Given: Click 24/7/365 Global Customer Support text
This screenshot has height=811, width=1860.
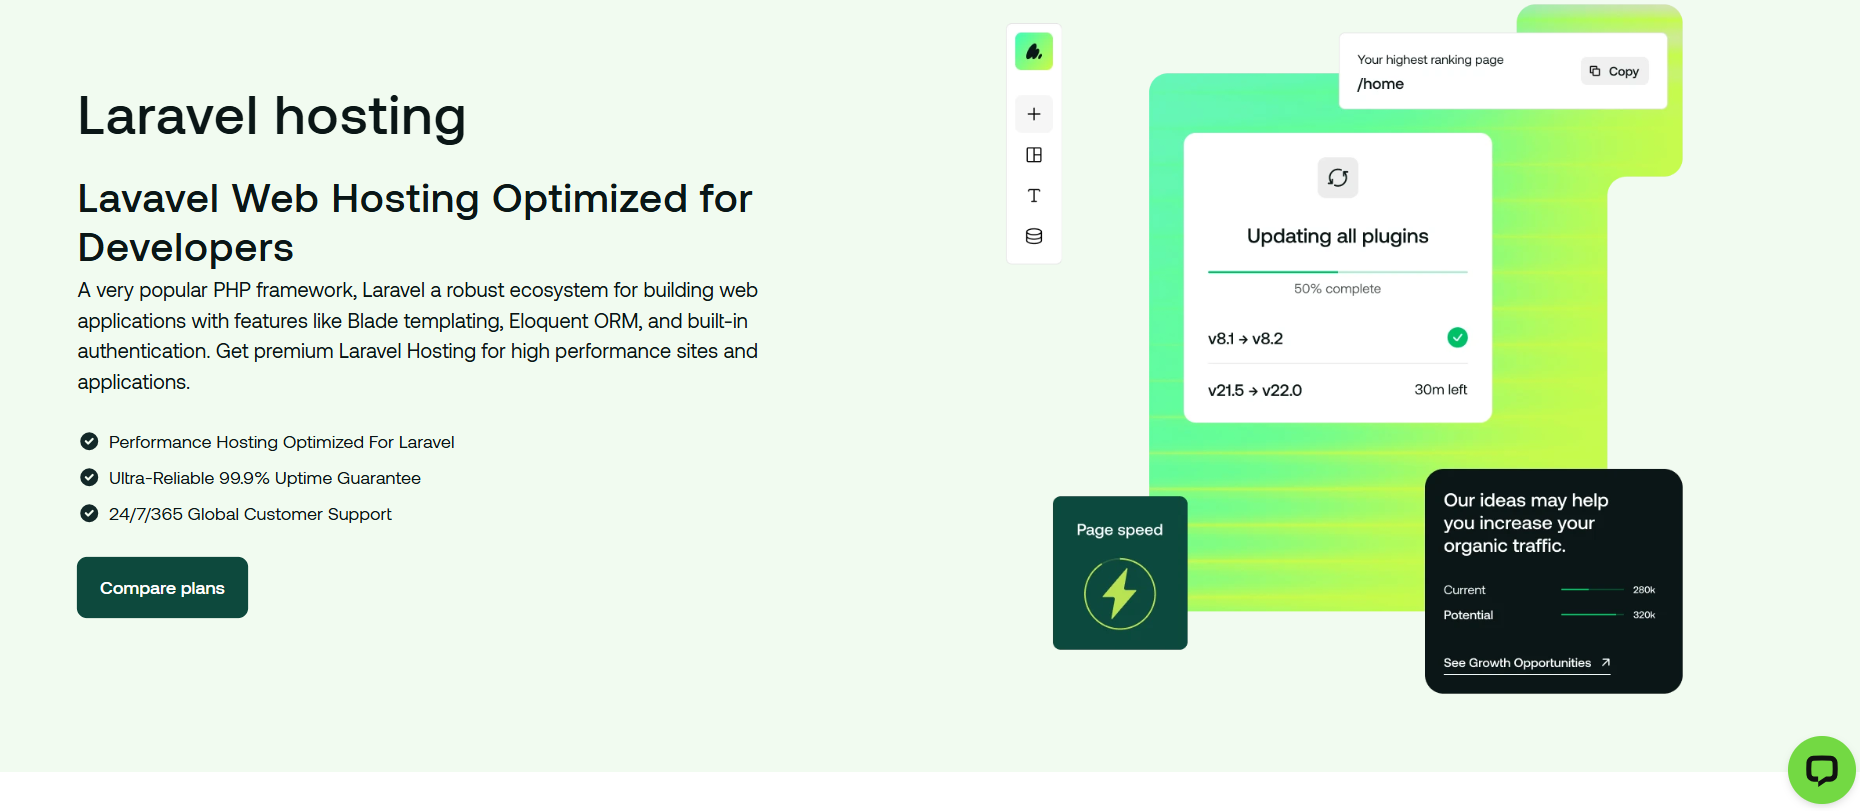Looking at the screenshot, I should (x=250, y=514).
